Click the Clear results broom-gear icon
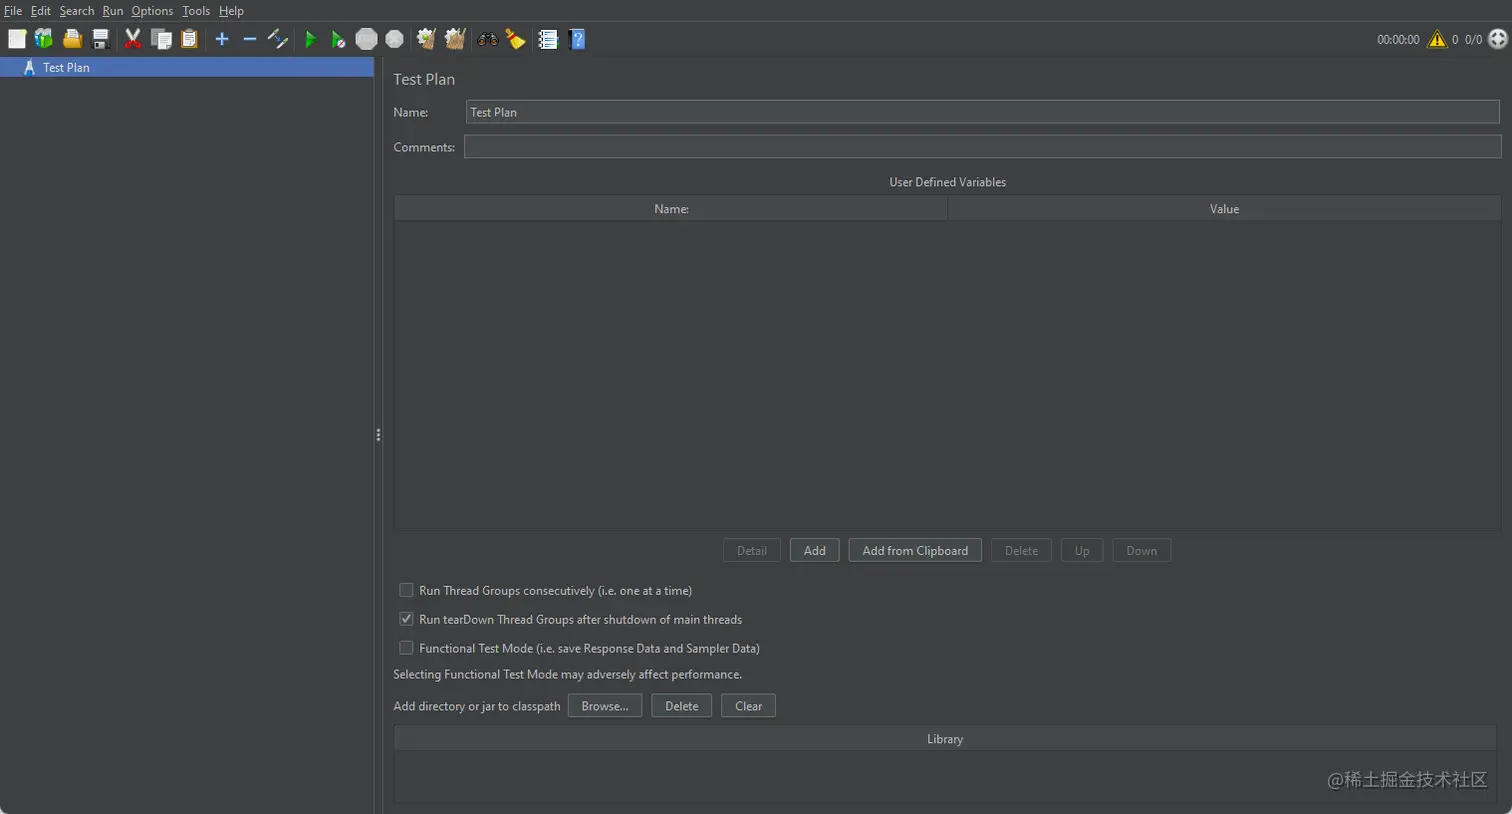The image size is (1512, 814). pos(426,39)
